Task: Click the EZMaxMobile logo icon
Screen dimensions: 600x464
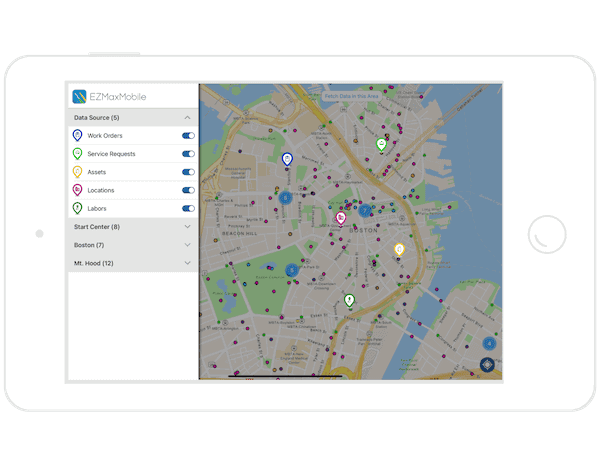Action: [x=79, y=96]
